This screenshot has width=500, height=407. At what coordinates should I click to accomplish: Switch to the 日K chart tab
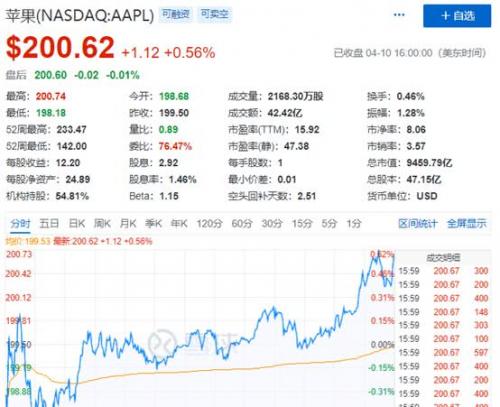click(77, 223)
